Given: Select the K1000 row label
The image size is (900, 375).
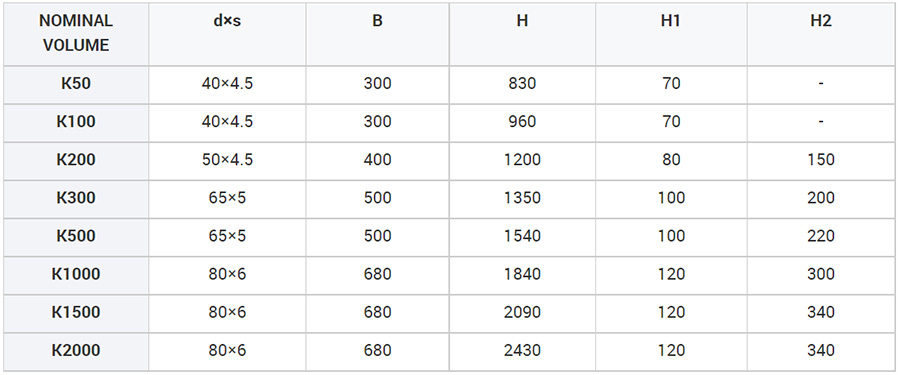Looking at the screenshot, I should pos(76,275).
